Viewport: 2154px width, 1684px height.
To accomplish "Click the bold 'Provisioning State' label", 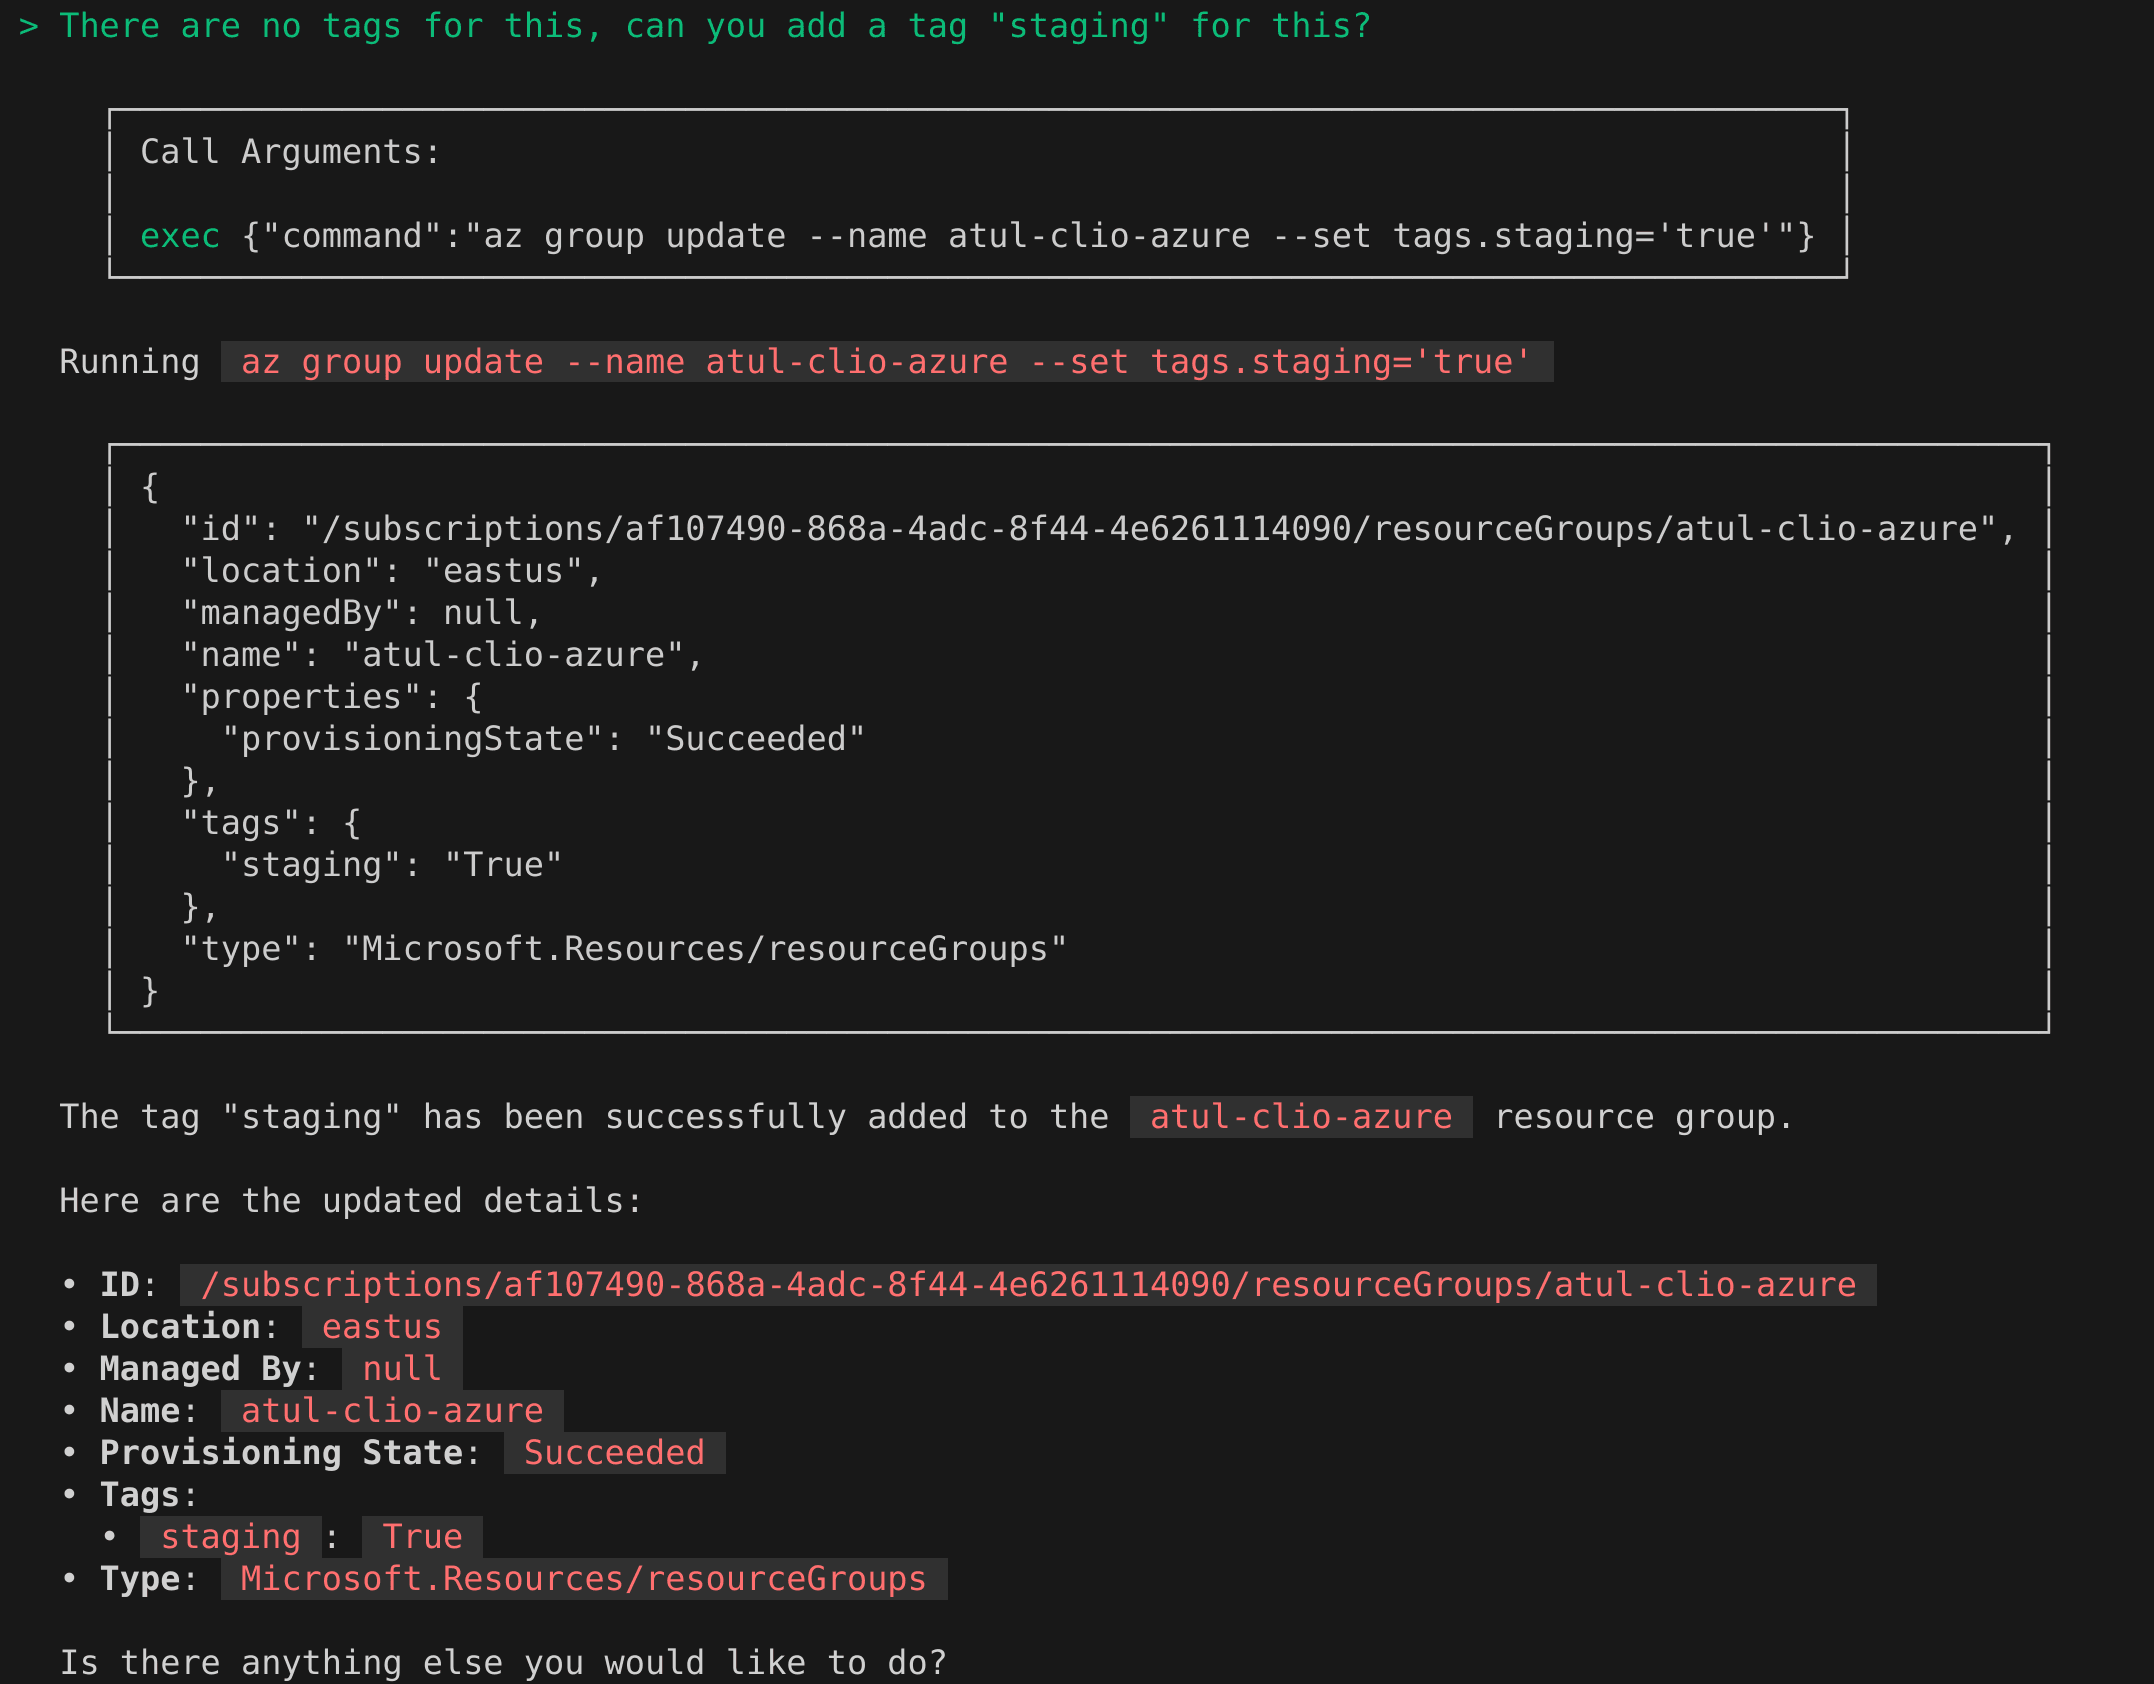I will 281,1453.
